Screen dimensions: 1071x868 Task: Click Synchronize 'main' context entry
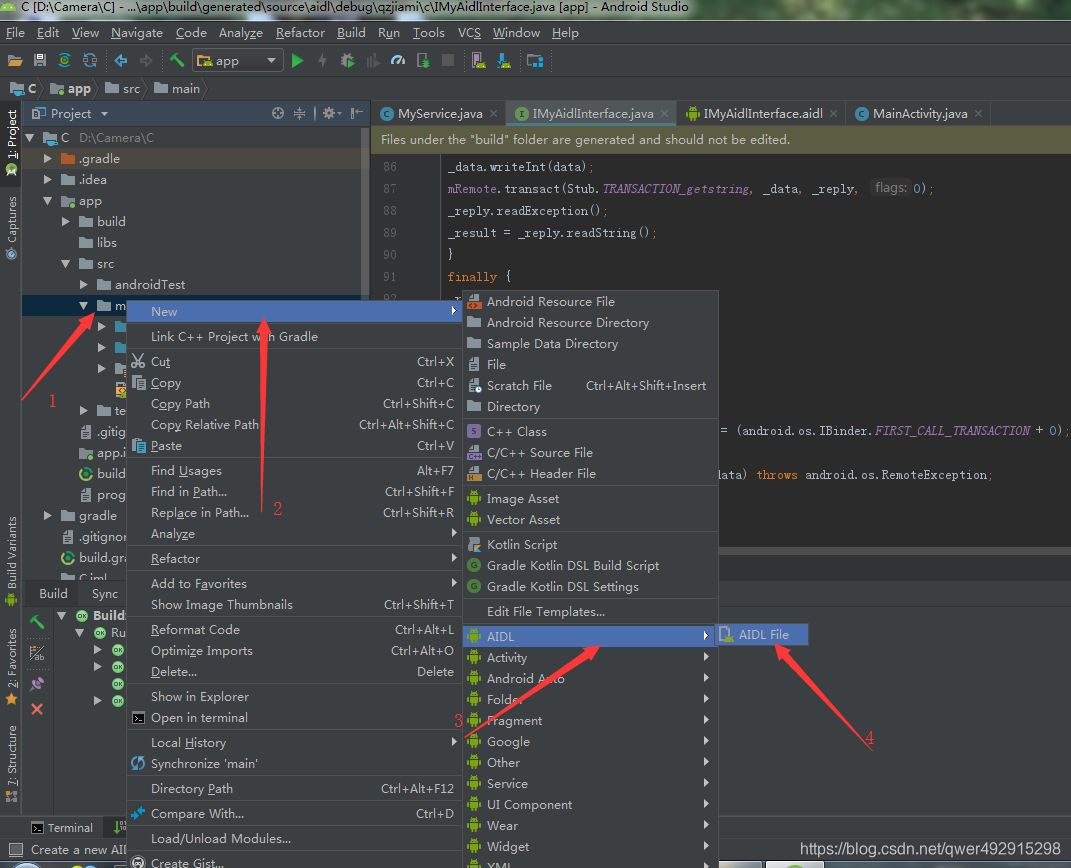(294, 764)
